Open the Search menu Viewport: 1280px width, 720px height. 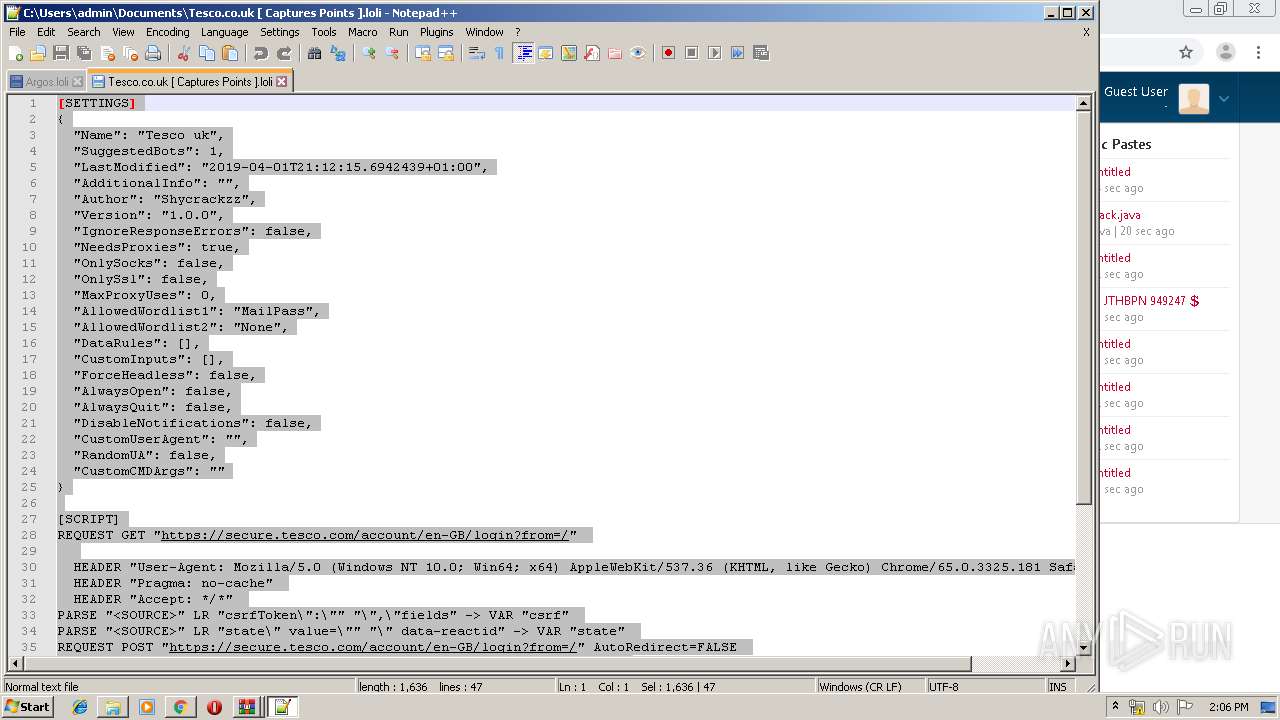coord(84,32)
